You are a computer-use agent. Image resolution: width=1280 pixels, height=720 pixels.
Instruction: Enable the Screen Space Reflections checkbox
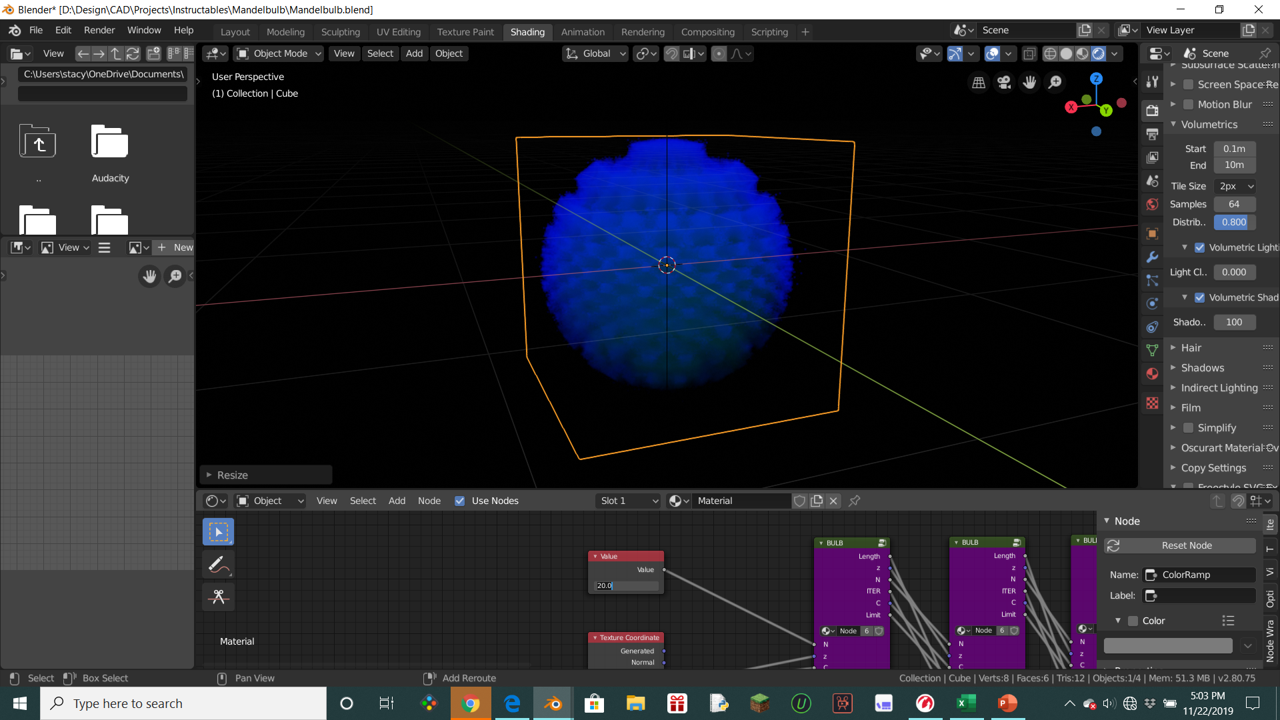pos(1188,84)
